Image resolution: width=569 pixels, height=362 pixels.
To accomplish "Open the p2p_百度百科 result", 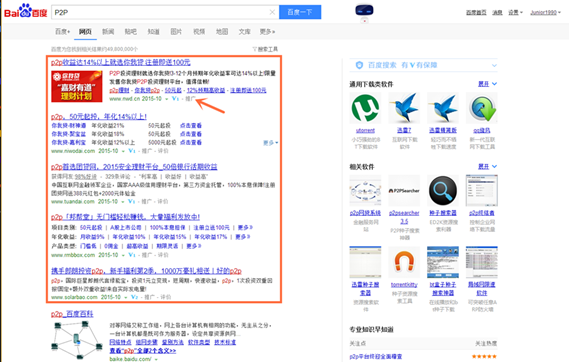I will pyautogui.click(x=72, y=314).
